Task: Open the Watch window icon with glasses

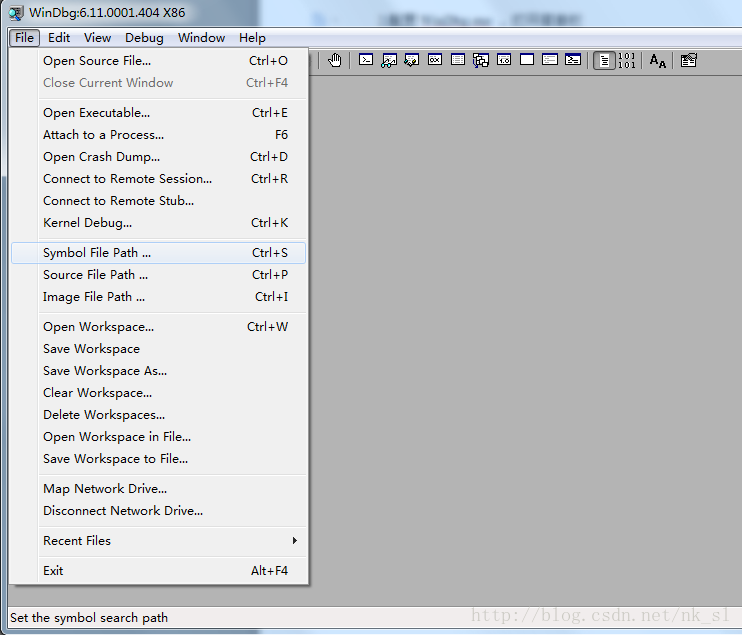Action: pyautogui.click(x=389, y=60)
